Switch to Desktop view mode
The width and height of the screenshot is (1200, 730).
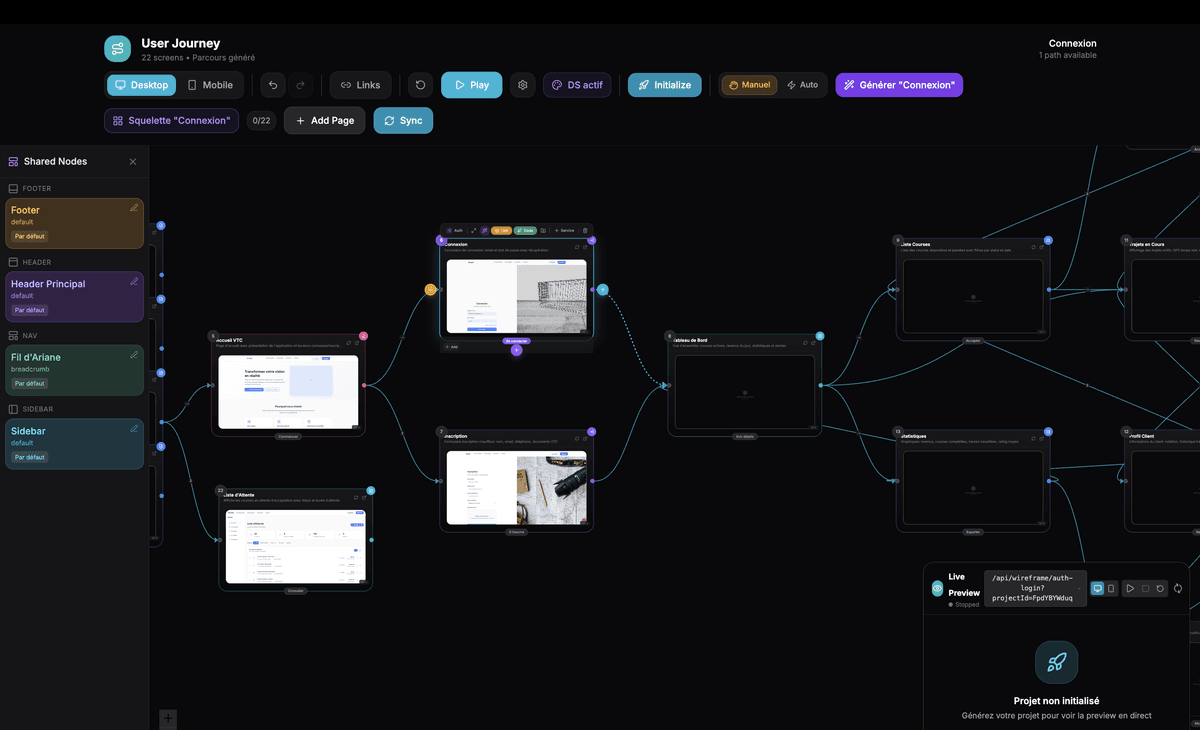pyautogui.click(x=141, y=85)
